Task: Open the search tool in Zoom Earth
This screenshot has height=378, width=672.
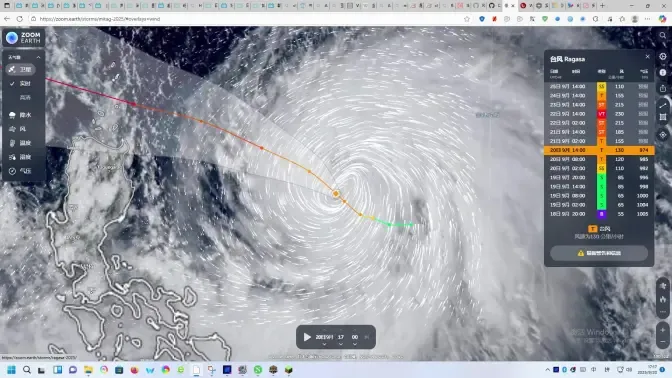Action: pos(663,36)
